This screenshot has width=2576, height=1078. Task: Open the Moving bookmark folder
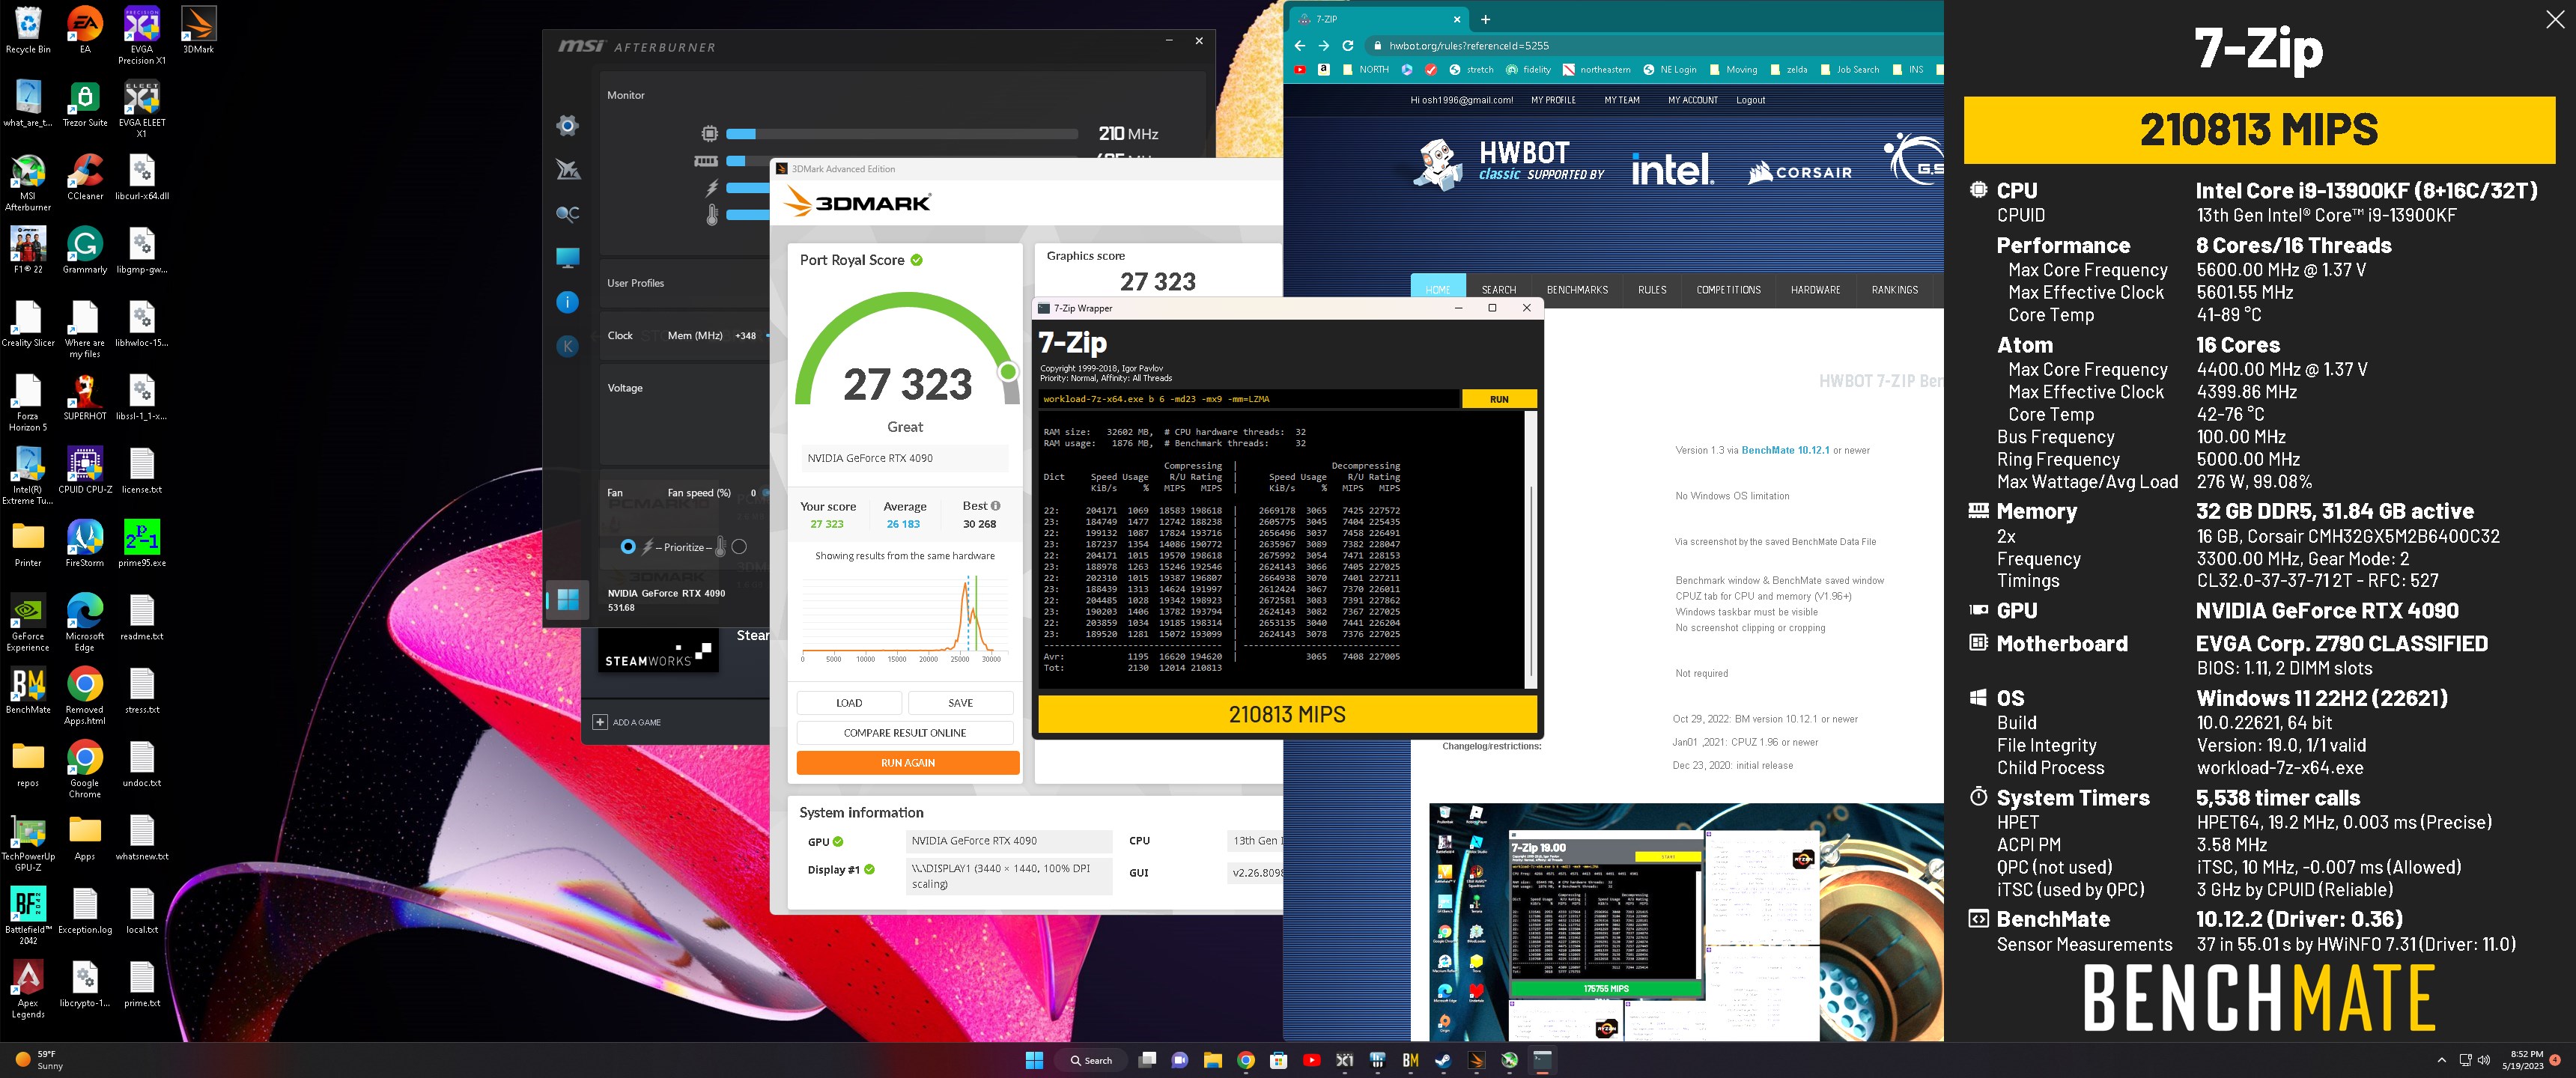[x=1733, y=70]
